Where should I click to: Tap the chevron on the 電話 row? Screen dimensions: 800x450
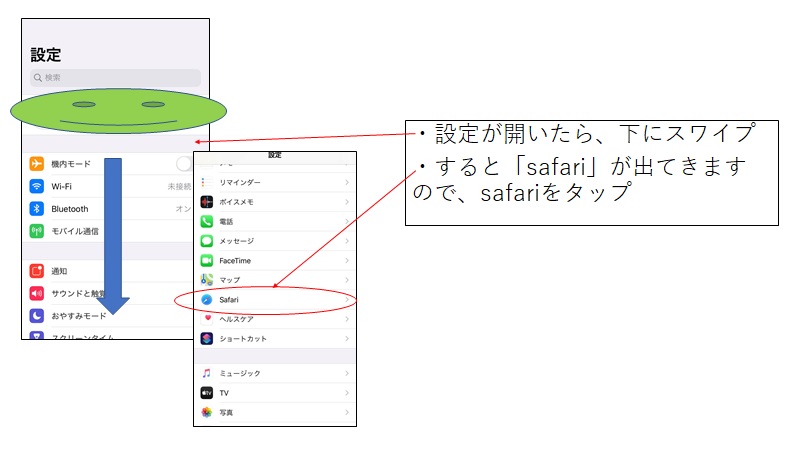point(347,221)
